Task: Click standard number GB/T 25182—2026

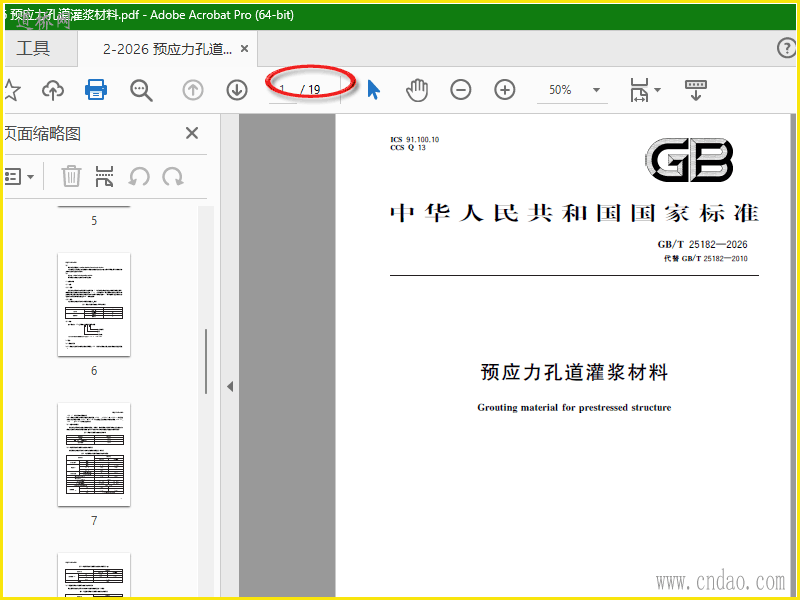Action: (x=703, y=244)
